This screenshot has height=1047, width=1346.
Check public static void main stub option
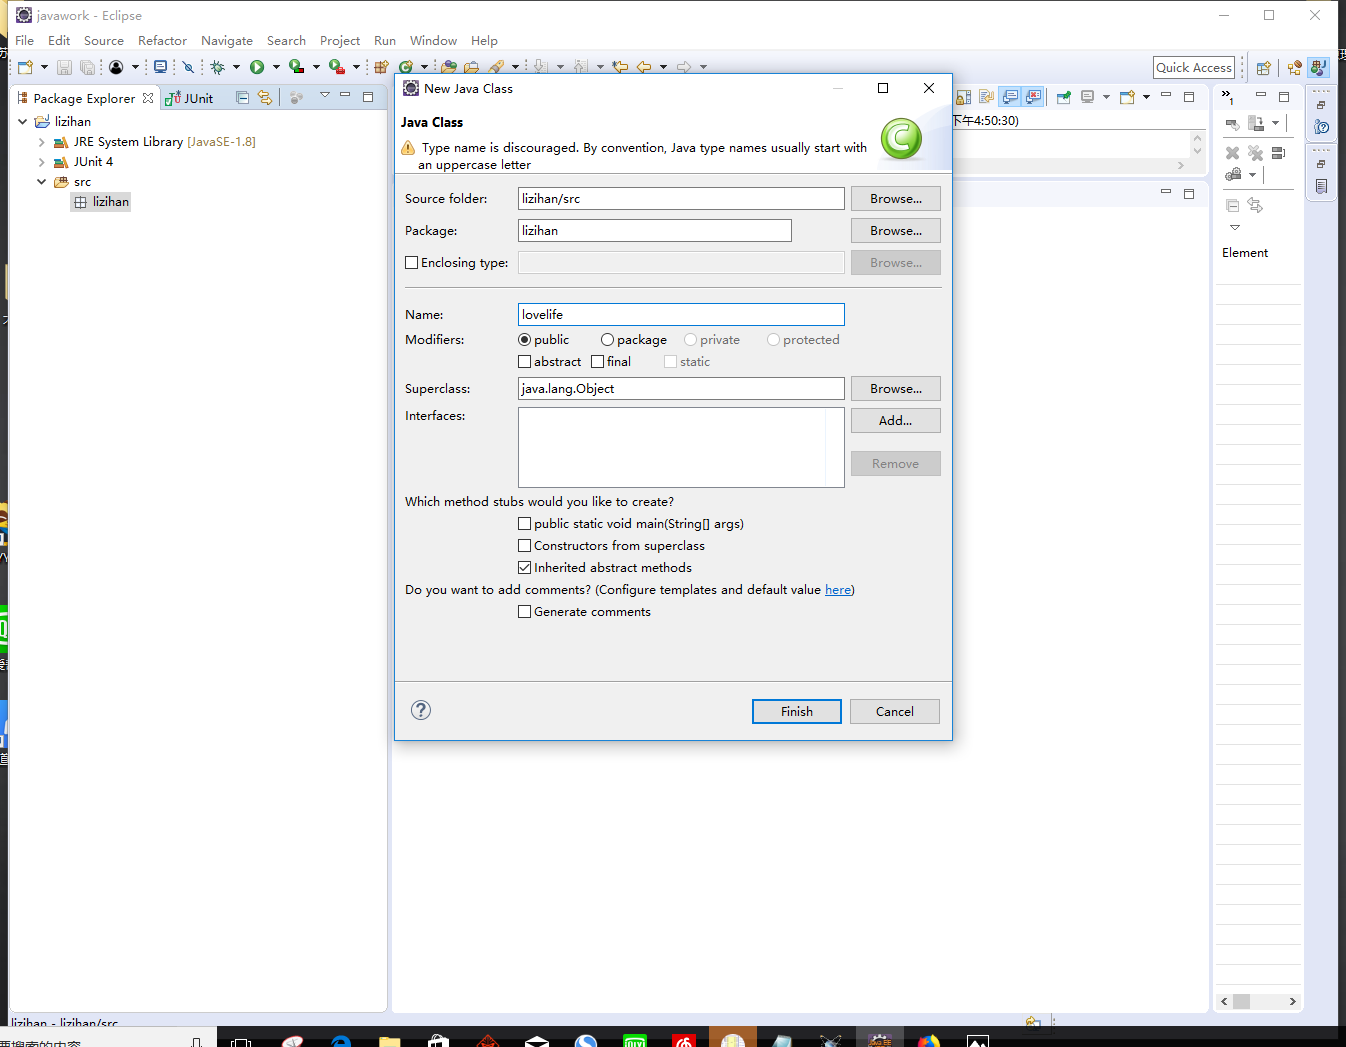tap(525, 524)
